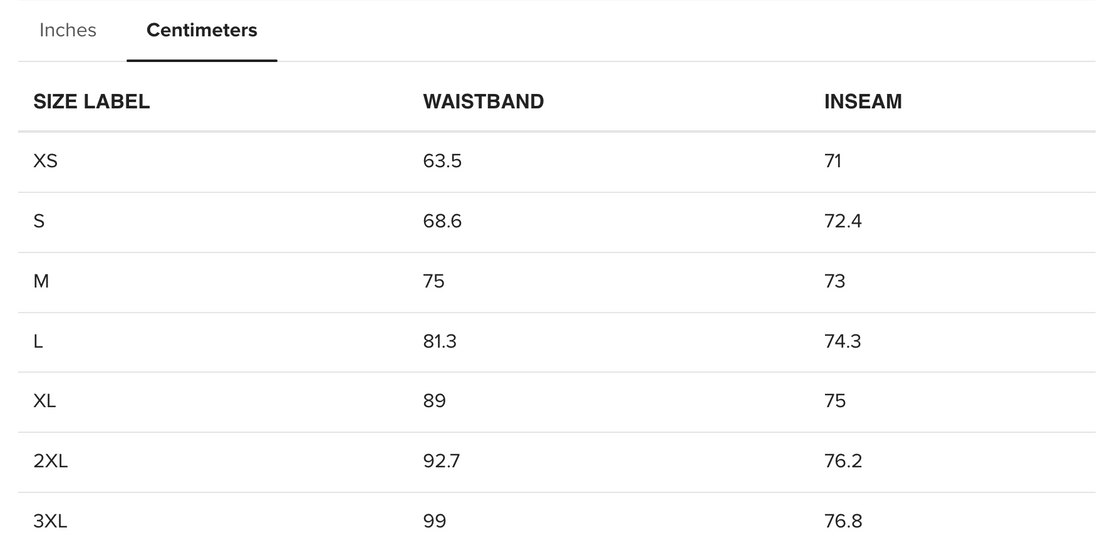
Task: Select the 2XL size label cell
Action: point(50,461)
